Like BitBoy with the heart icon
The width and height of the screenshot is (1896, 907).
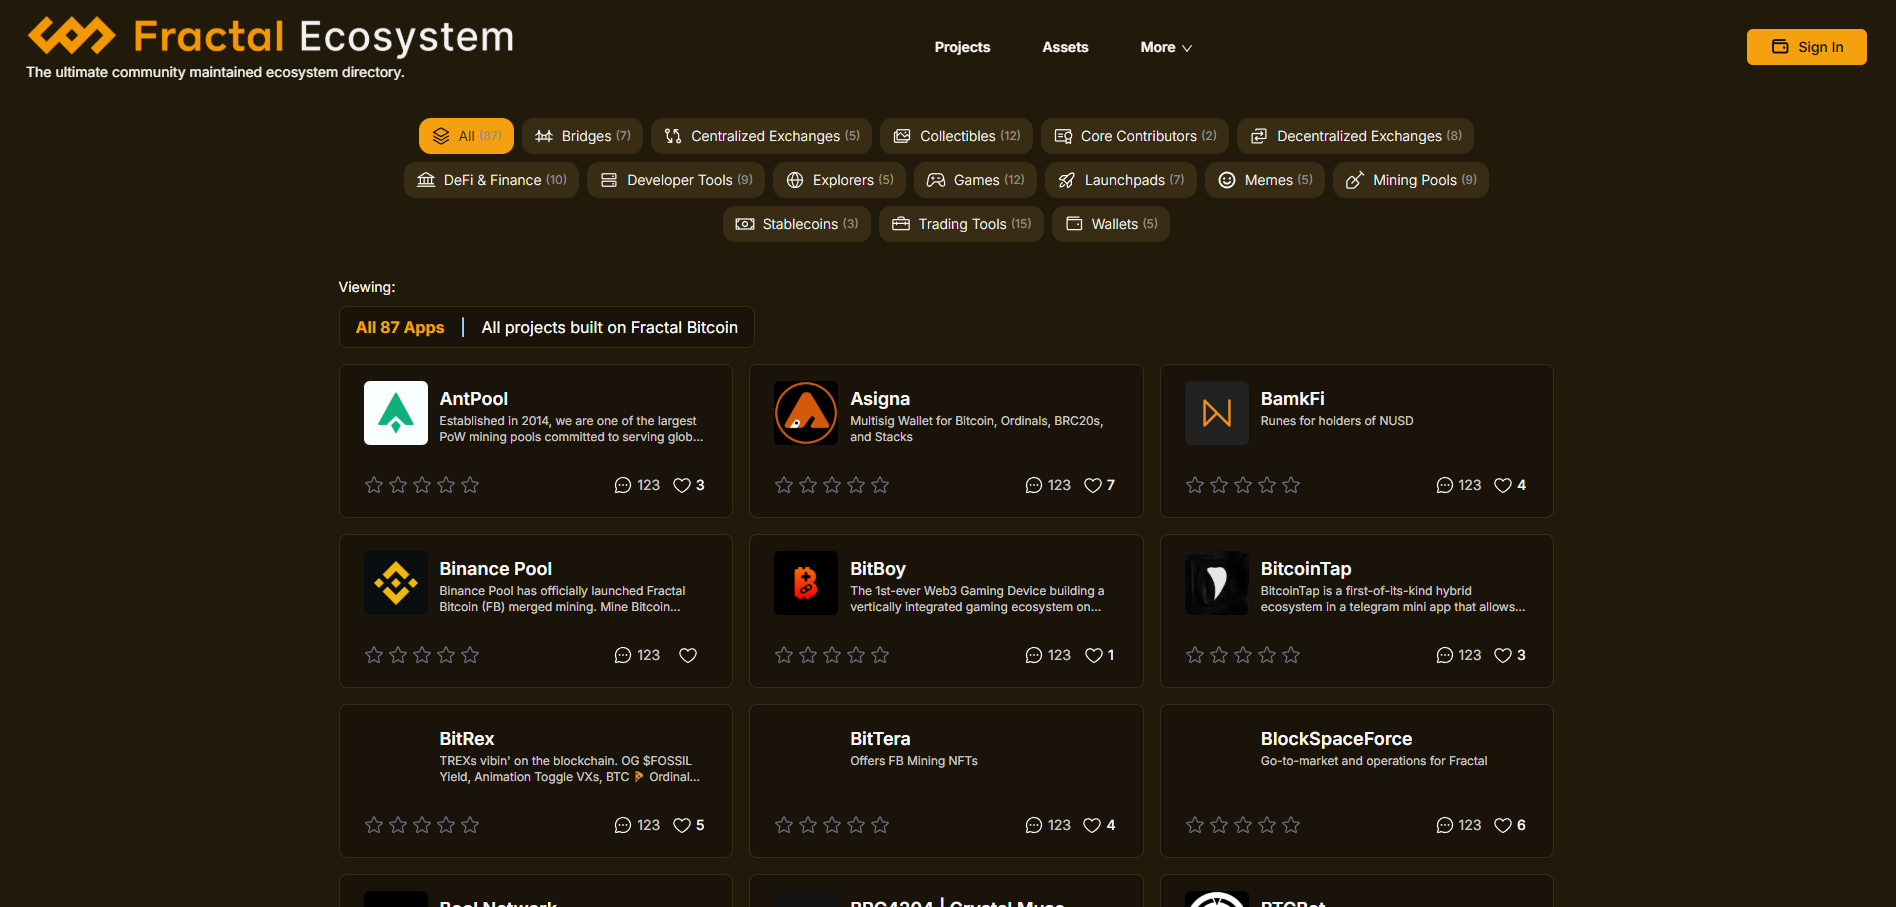tap(1094, 655)
